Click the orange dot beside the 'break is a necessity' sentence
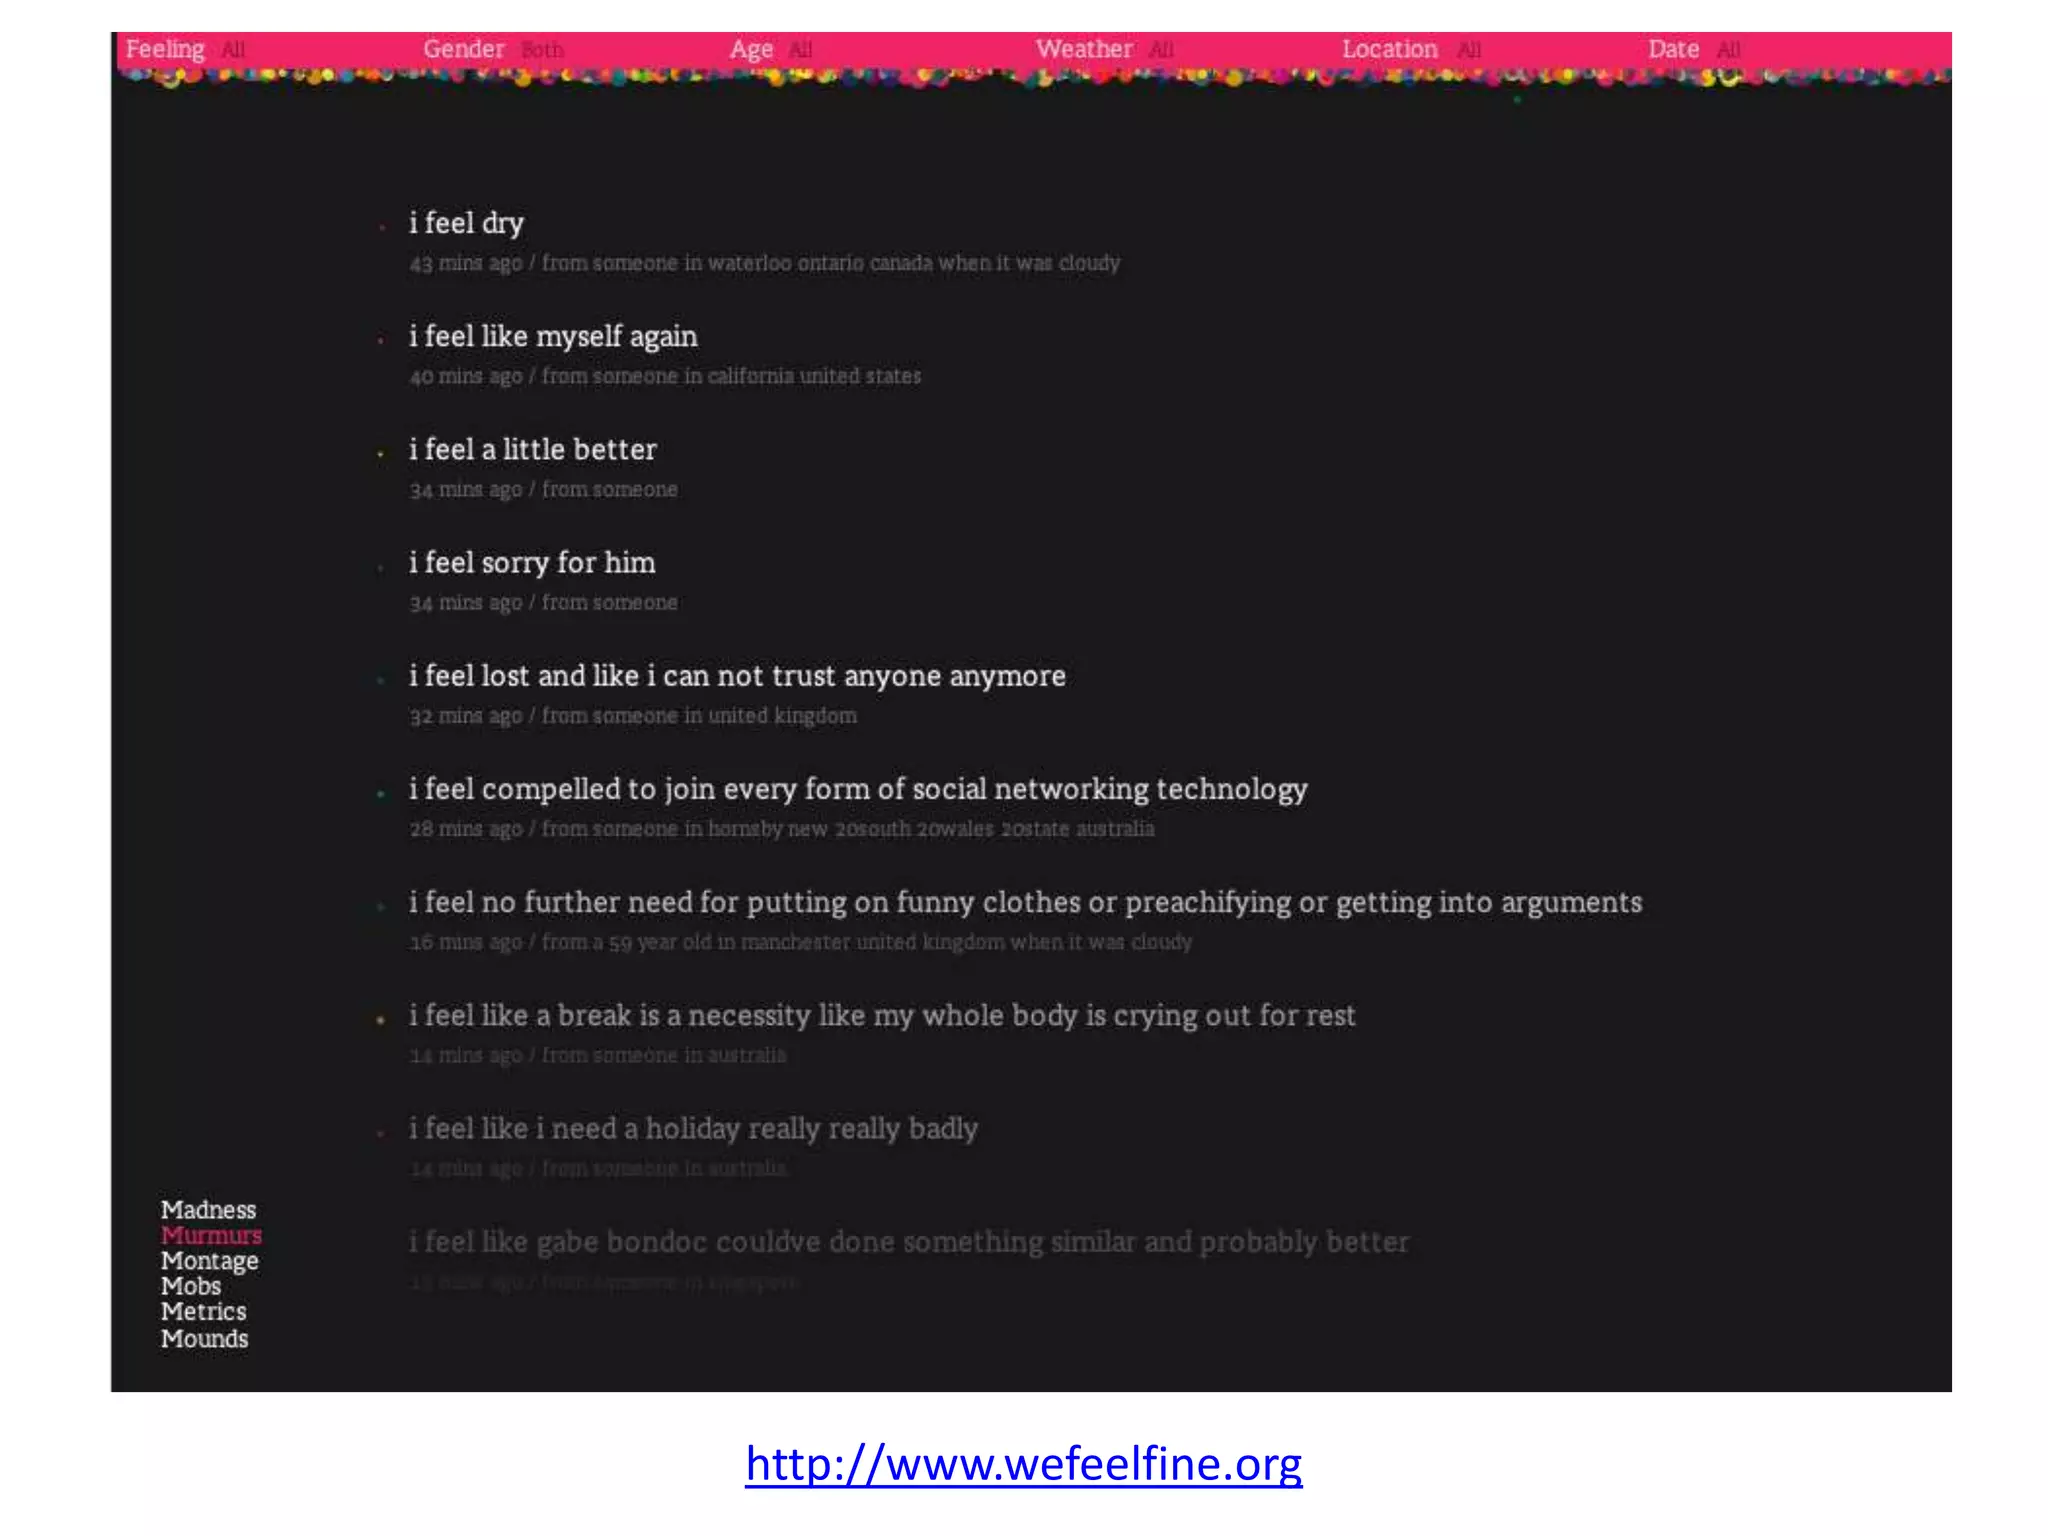 381,1020
